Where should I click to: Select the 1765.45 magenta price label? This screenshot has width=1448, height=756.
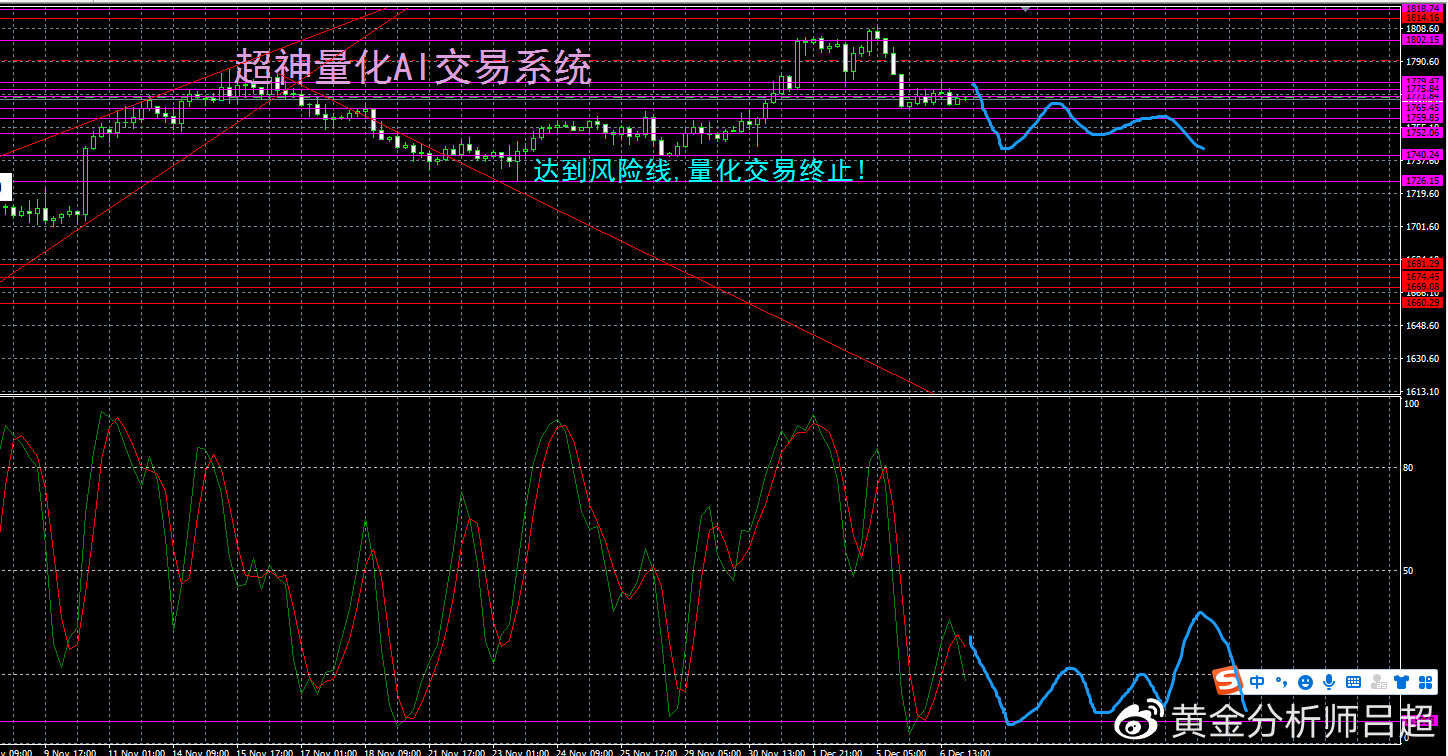click(1422, 107)
